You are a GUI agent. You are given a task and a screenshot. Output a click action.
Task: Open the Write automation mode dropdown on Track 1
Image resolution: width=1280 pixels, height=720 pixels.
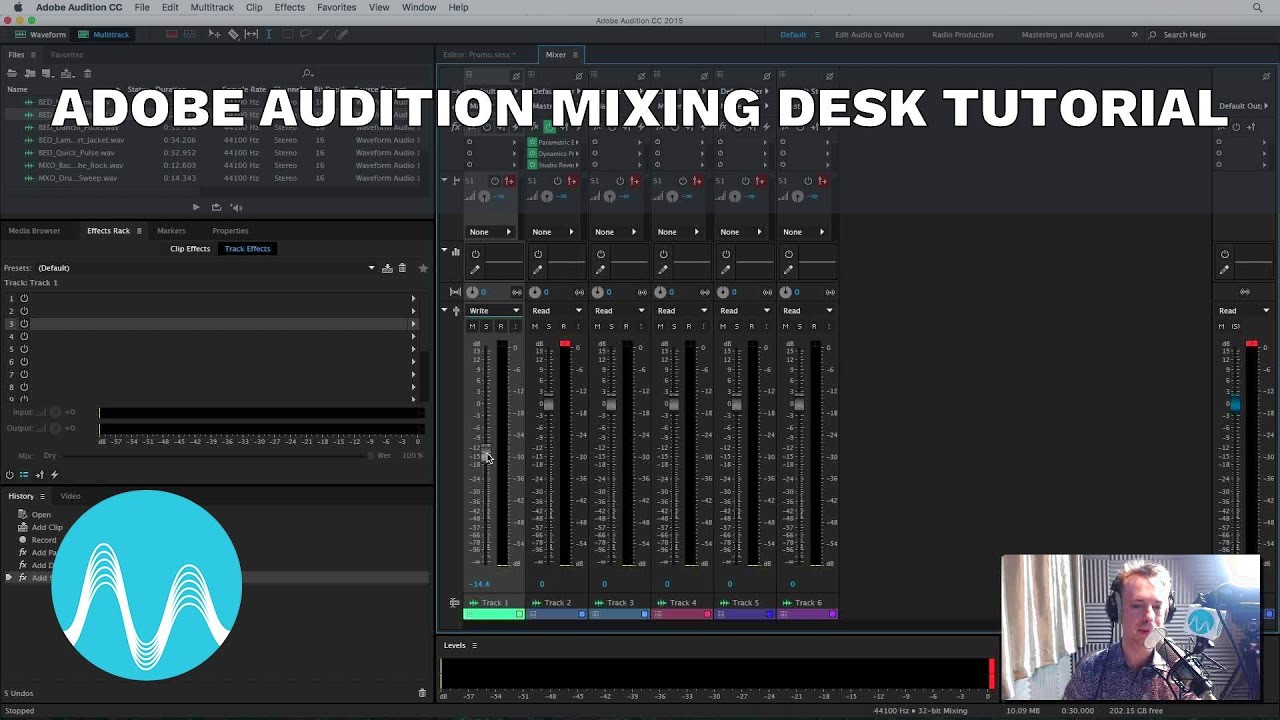click(495, 311)
